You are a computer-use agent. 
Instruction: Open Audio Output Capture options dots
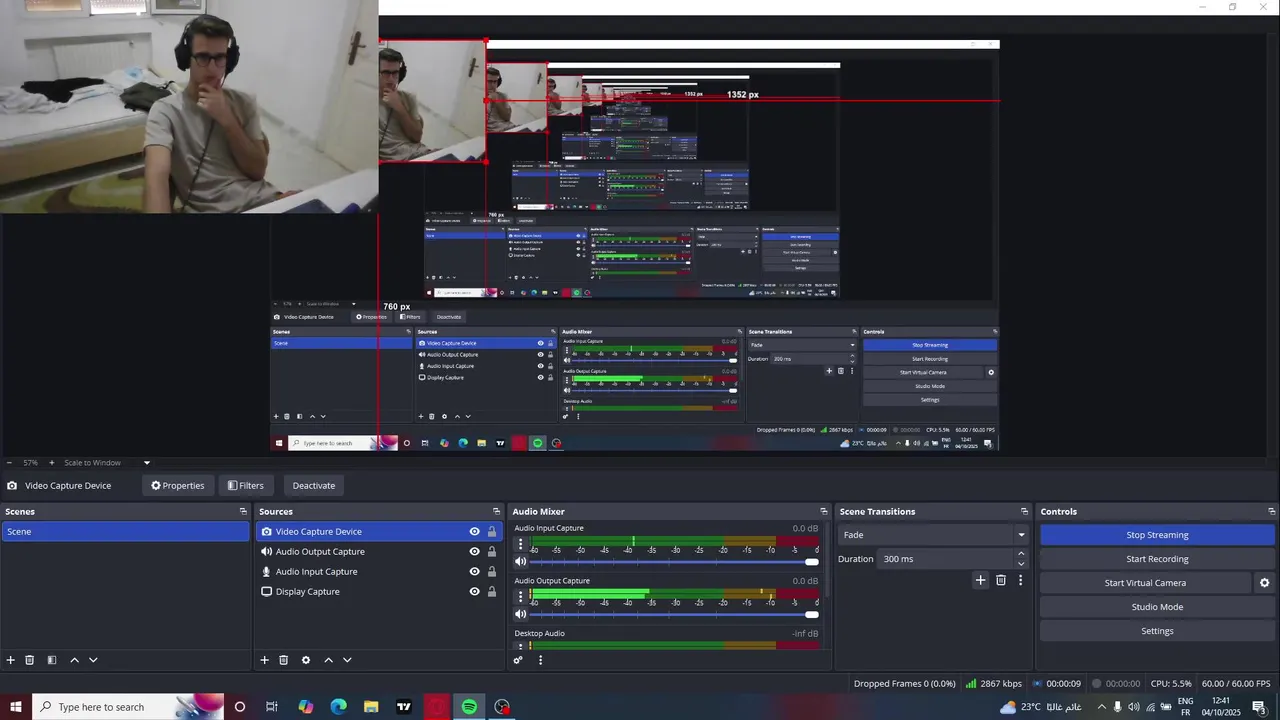[x=520, y=597]
